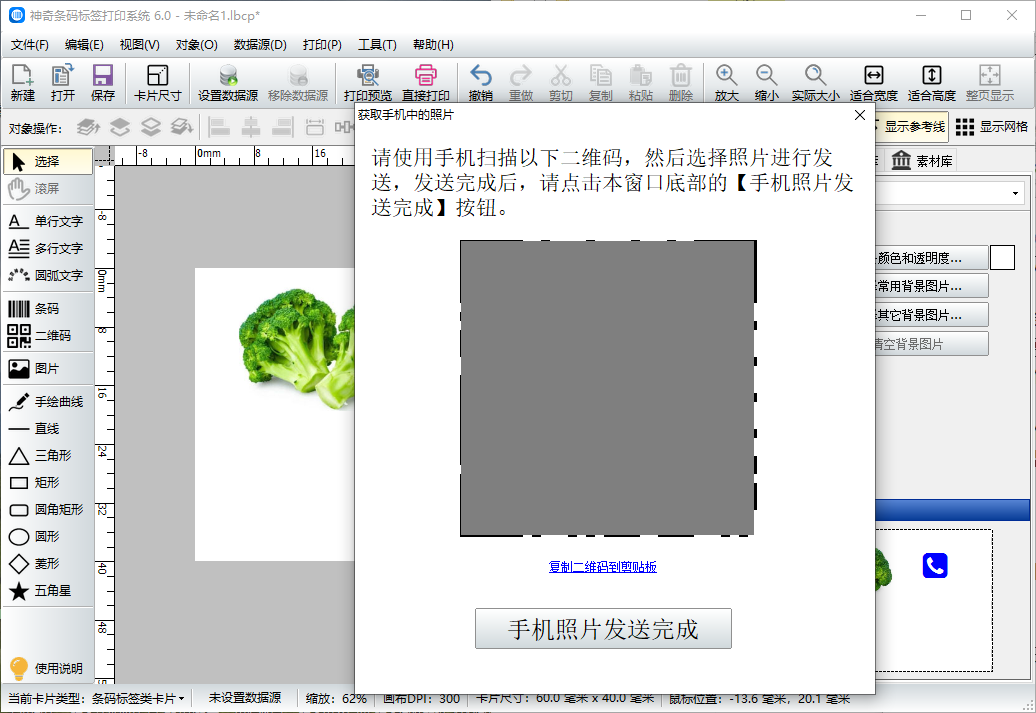Close the 获取手机中的照片 dialog
This screenshot has height=713, width=1036.
click(x=860, y=115)
